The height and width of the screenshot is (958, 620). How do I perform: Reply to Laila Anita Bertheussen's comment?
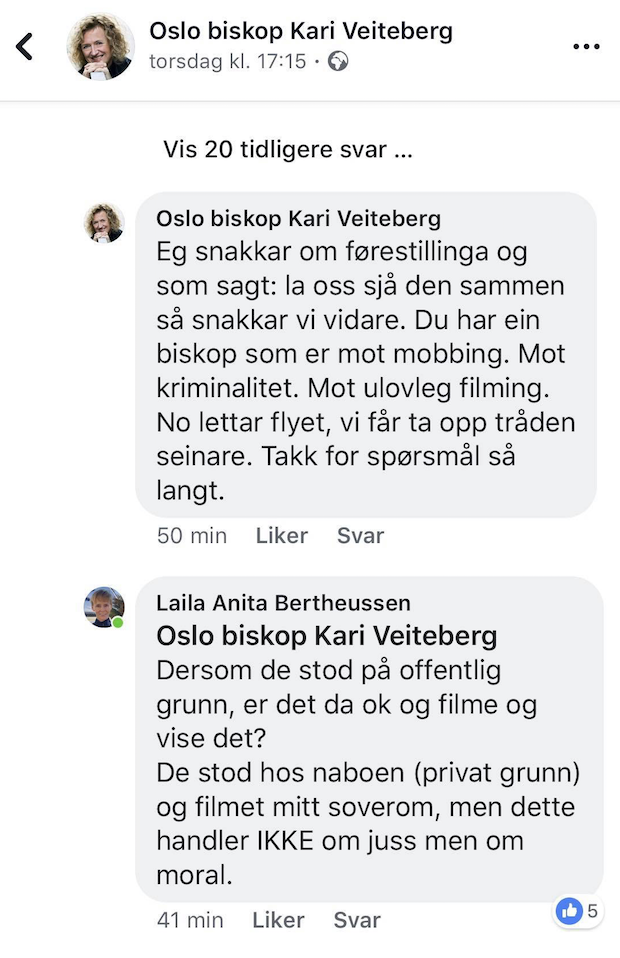[357, 920]
